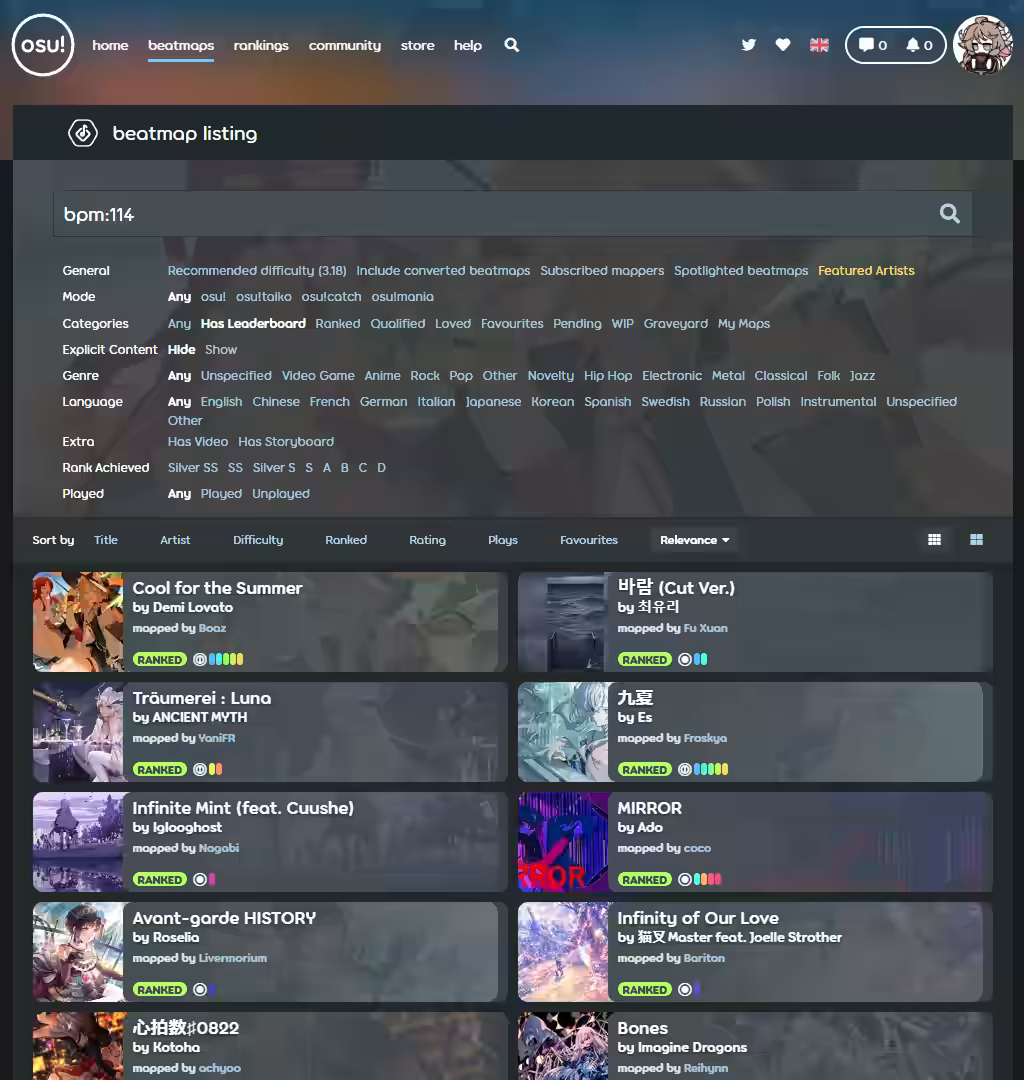Click mode icon on Träumerei : Luna card
This screenshot has width=1024, height=1080.
(x=200, y=769)
